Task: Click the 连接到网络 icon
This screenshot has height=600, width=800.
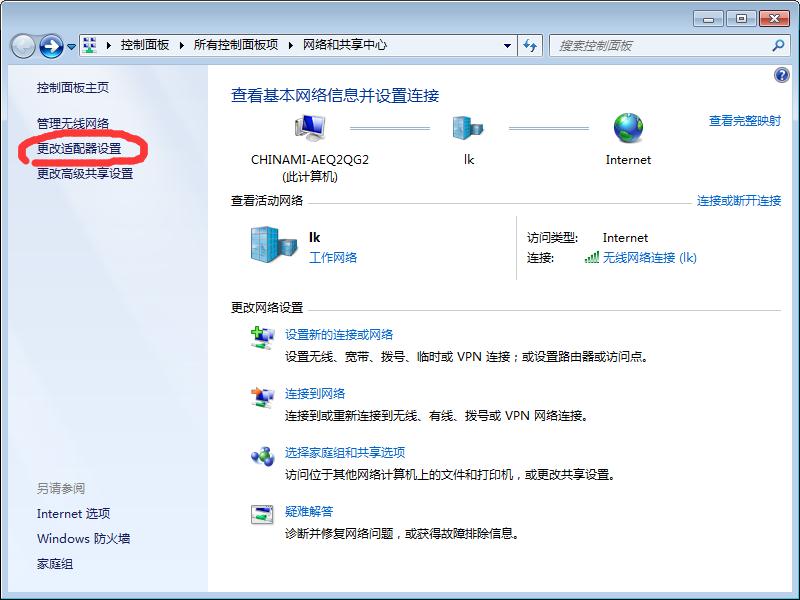Action: tap(264, 394)
